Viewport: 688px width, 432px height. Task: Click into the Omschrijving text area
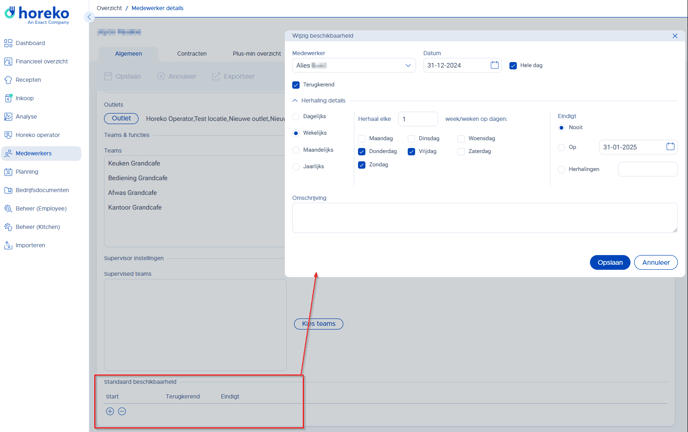[484, 217]
